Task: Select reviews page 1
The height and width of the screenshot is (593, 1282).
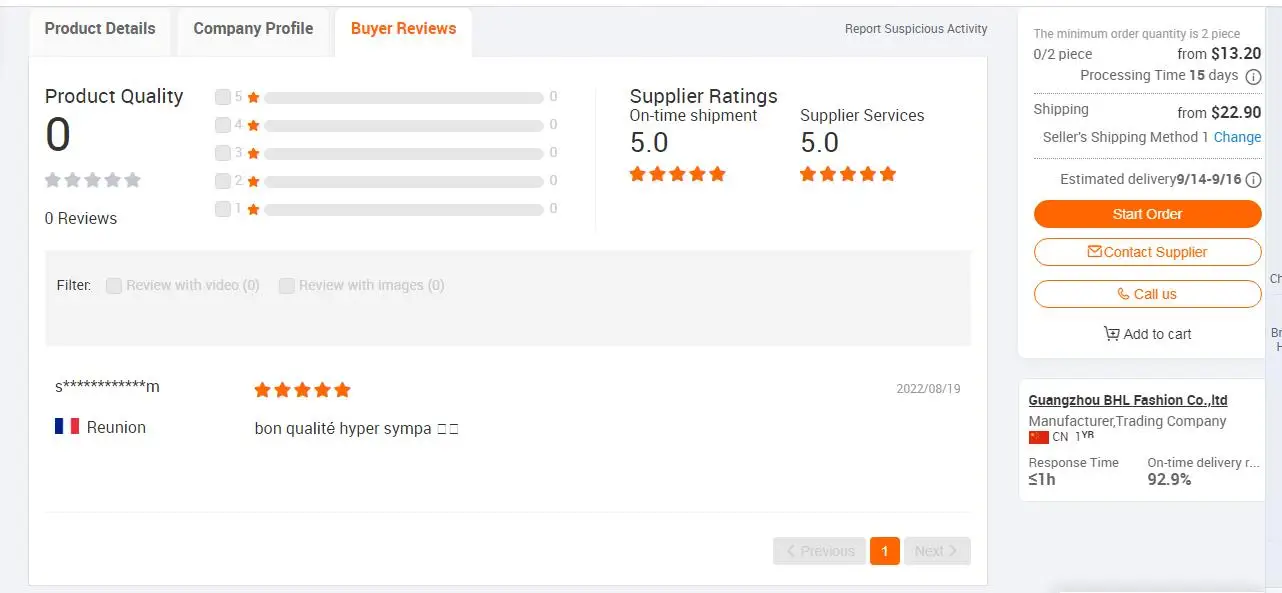Action: coord(885,551)
